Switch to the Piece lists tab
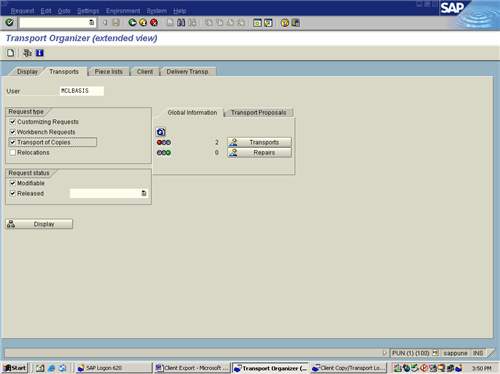 tap(108, 72)
